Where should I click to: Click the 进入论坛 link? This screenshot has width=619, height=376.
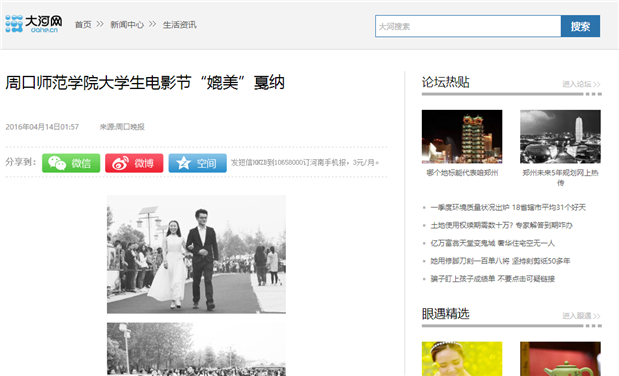tap(581, 84)
